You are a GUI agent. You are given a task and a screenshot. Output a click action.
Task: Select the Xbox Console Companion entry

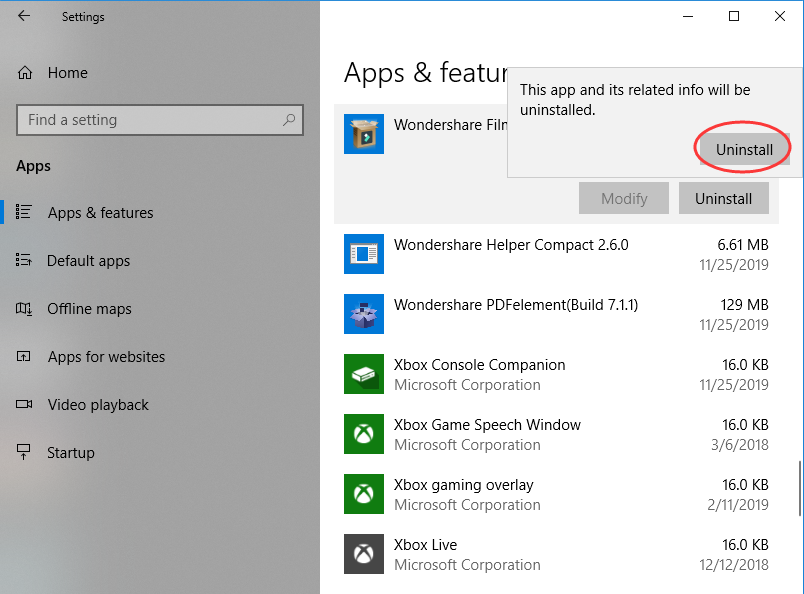[556, 374]
